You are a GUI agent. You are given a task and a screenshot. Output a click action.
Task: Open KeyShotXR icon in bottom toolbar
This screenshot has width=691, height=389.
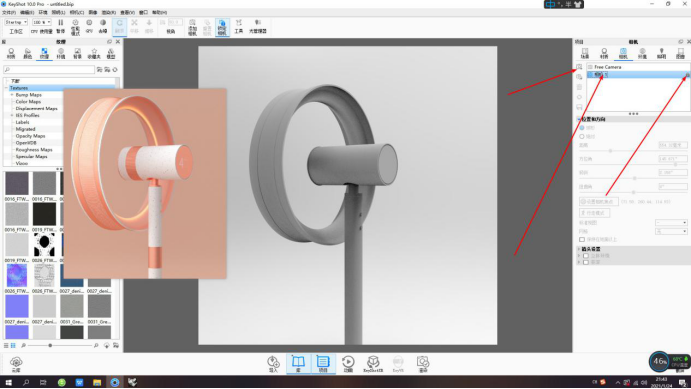(373, 364)
